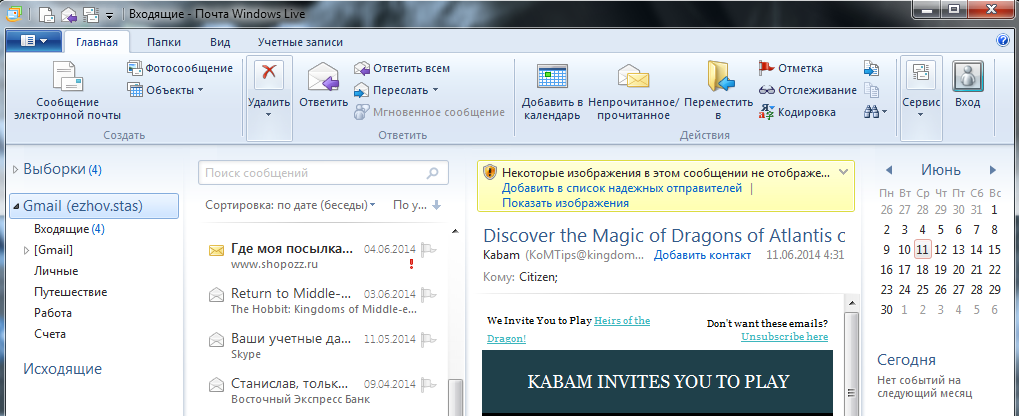This screenshot has width=1019, height=416.
Task: Toggle Отслеживание conversation watch
Action: [808, 90]
